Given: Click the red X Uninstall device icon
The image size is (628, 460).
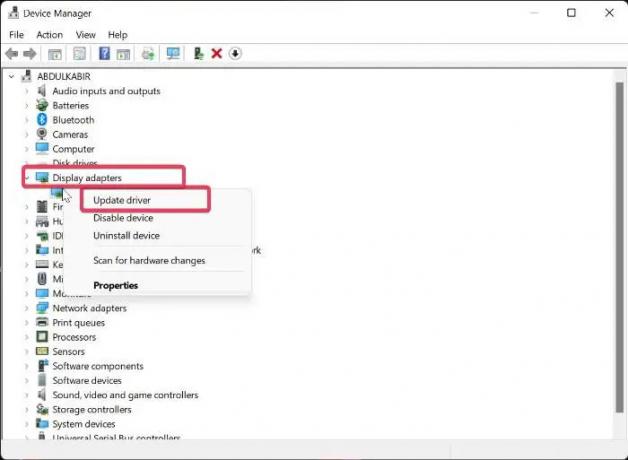Looking at the screenshot, I should coord(217,53).
